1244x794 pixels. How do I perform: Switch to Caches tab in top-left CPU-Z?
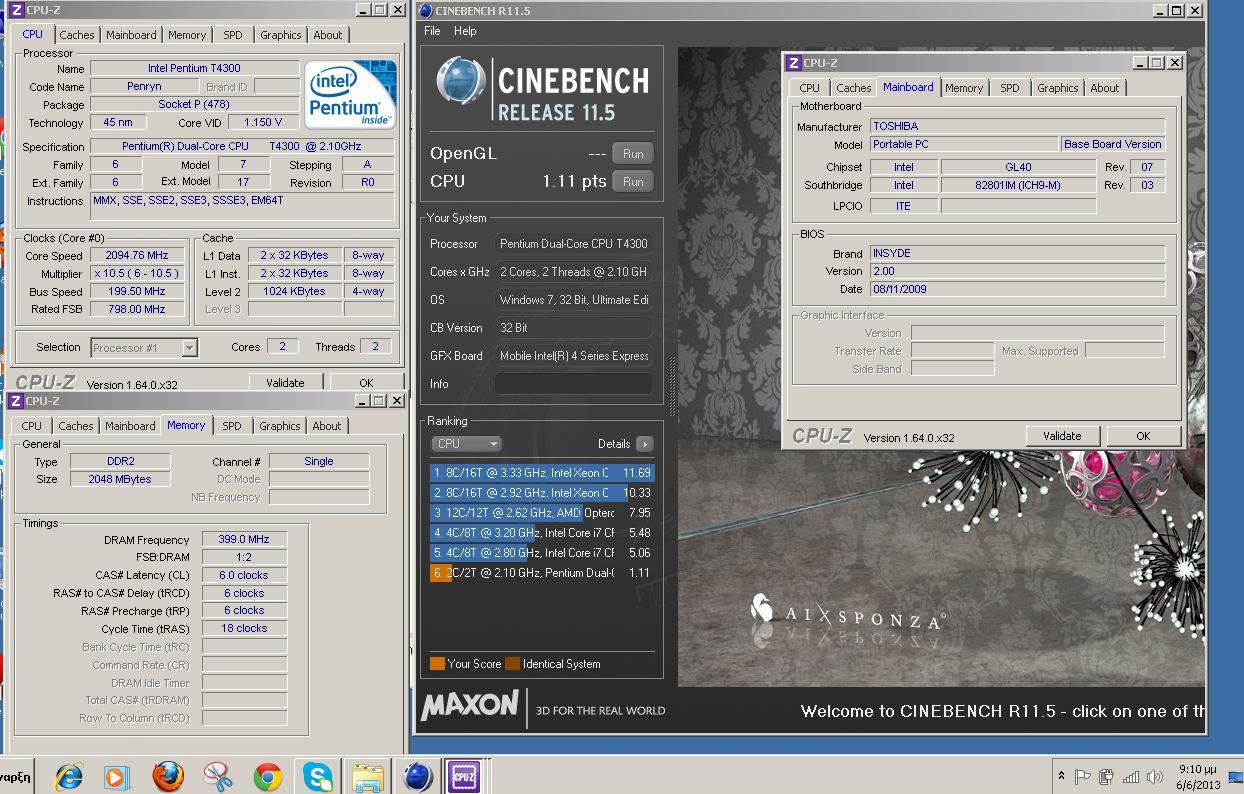[76, 34]
